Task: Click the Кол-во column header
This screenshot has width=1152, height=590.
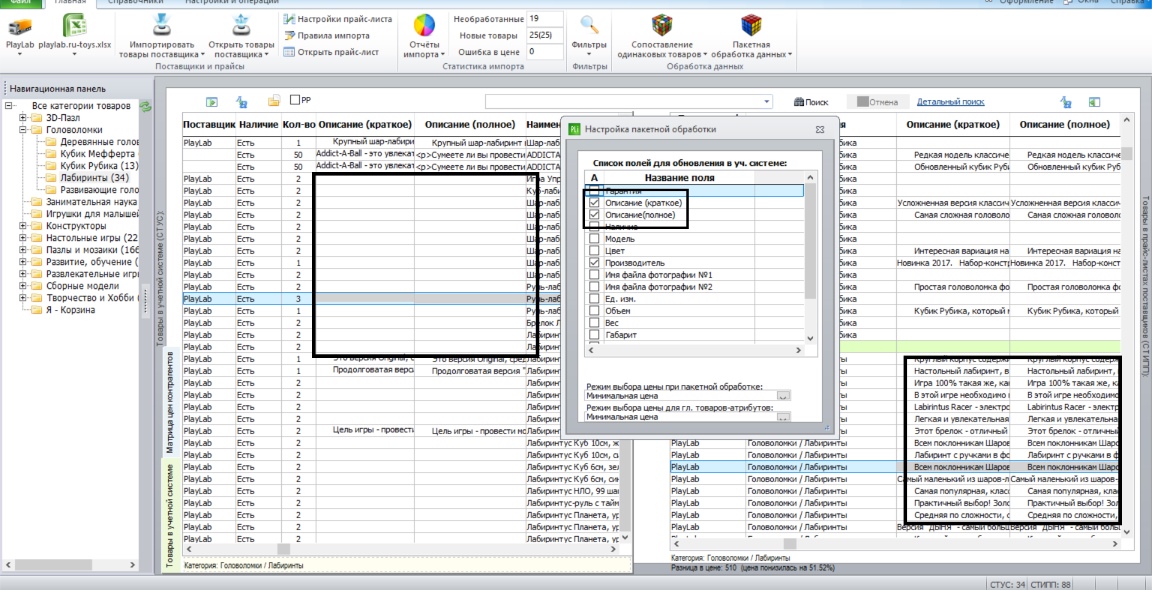Action: (x=298, y=125)
